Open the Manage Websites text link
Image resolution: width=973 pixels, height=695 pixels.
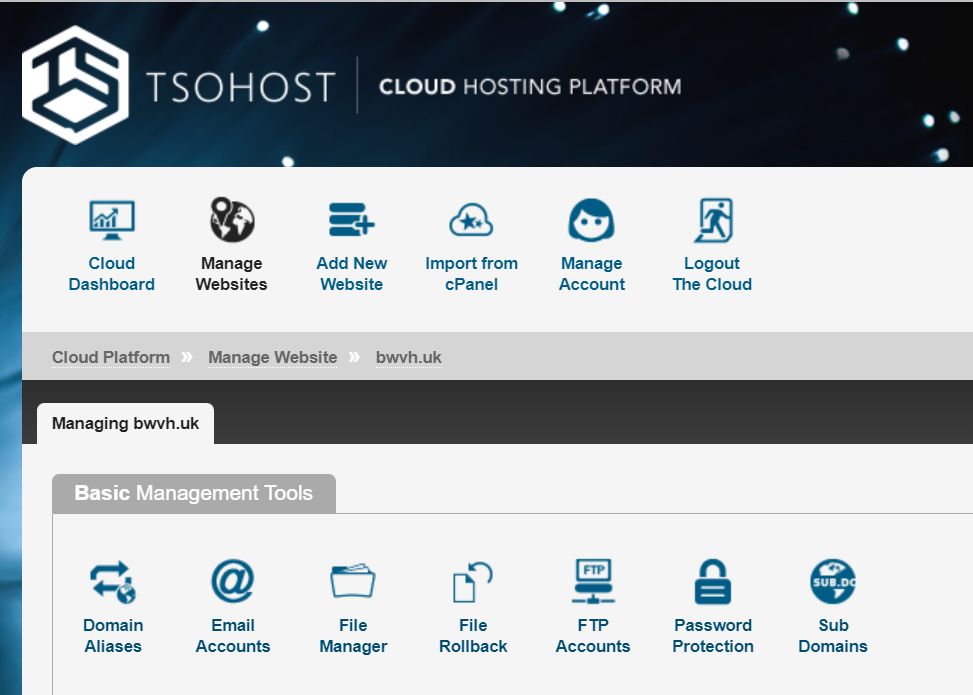[231, 274]
